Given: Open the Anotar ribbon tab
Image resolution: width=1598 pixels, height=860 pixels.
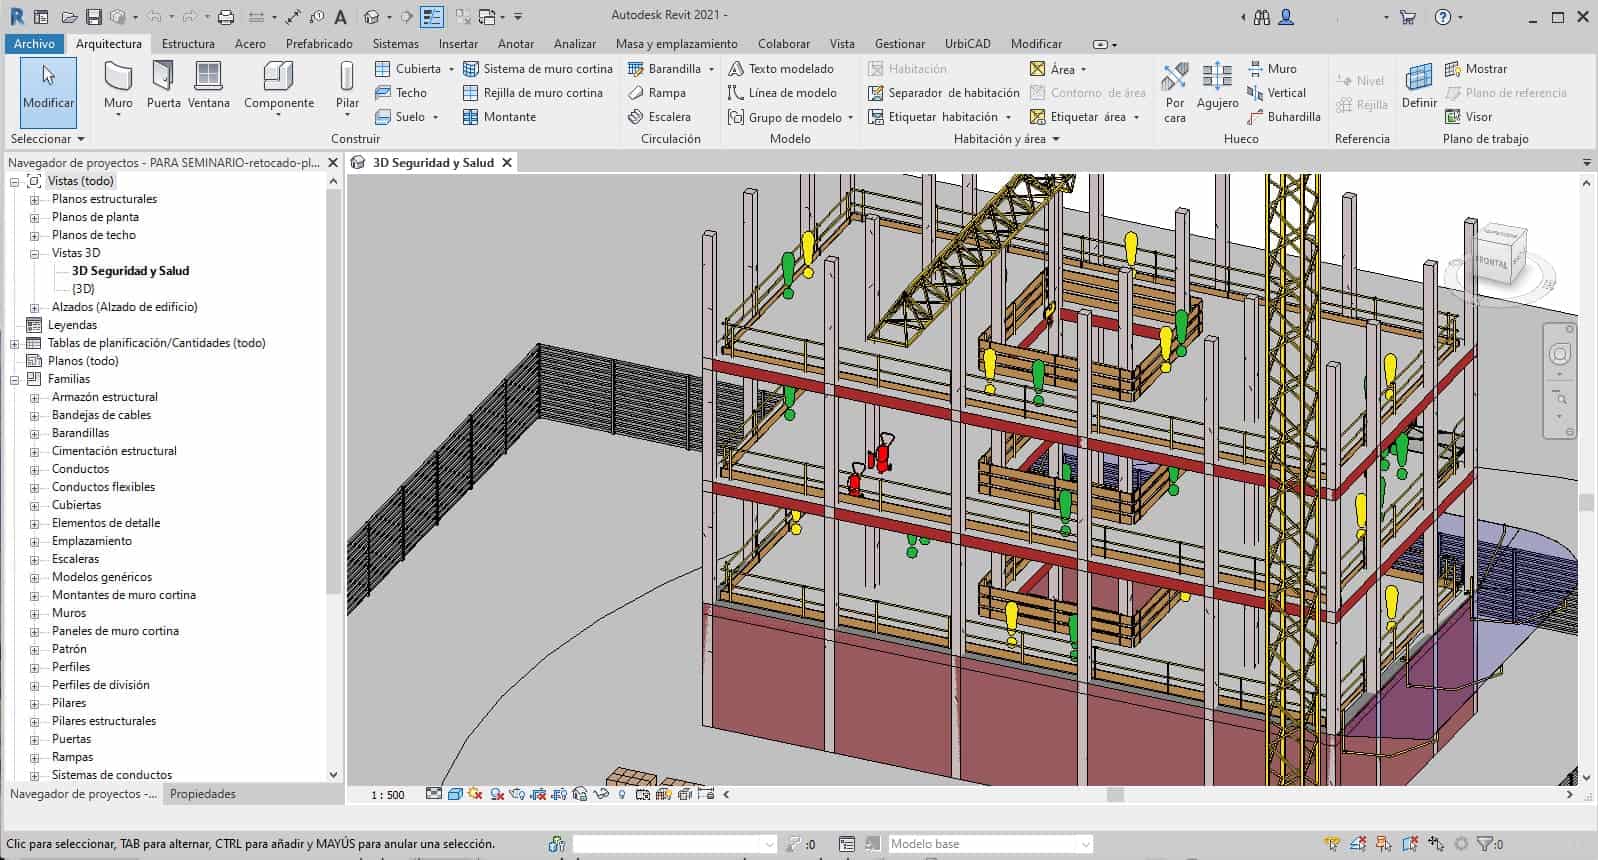Looking at the screenshot, I should coord(516,44).
